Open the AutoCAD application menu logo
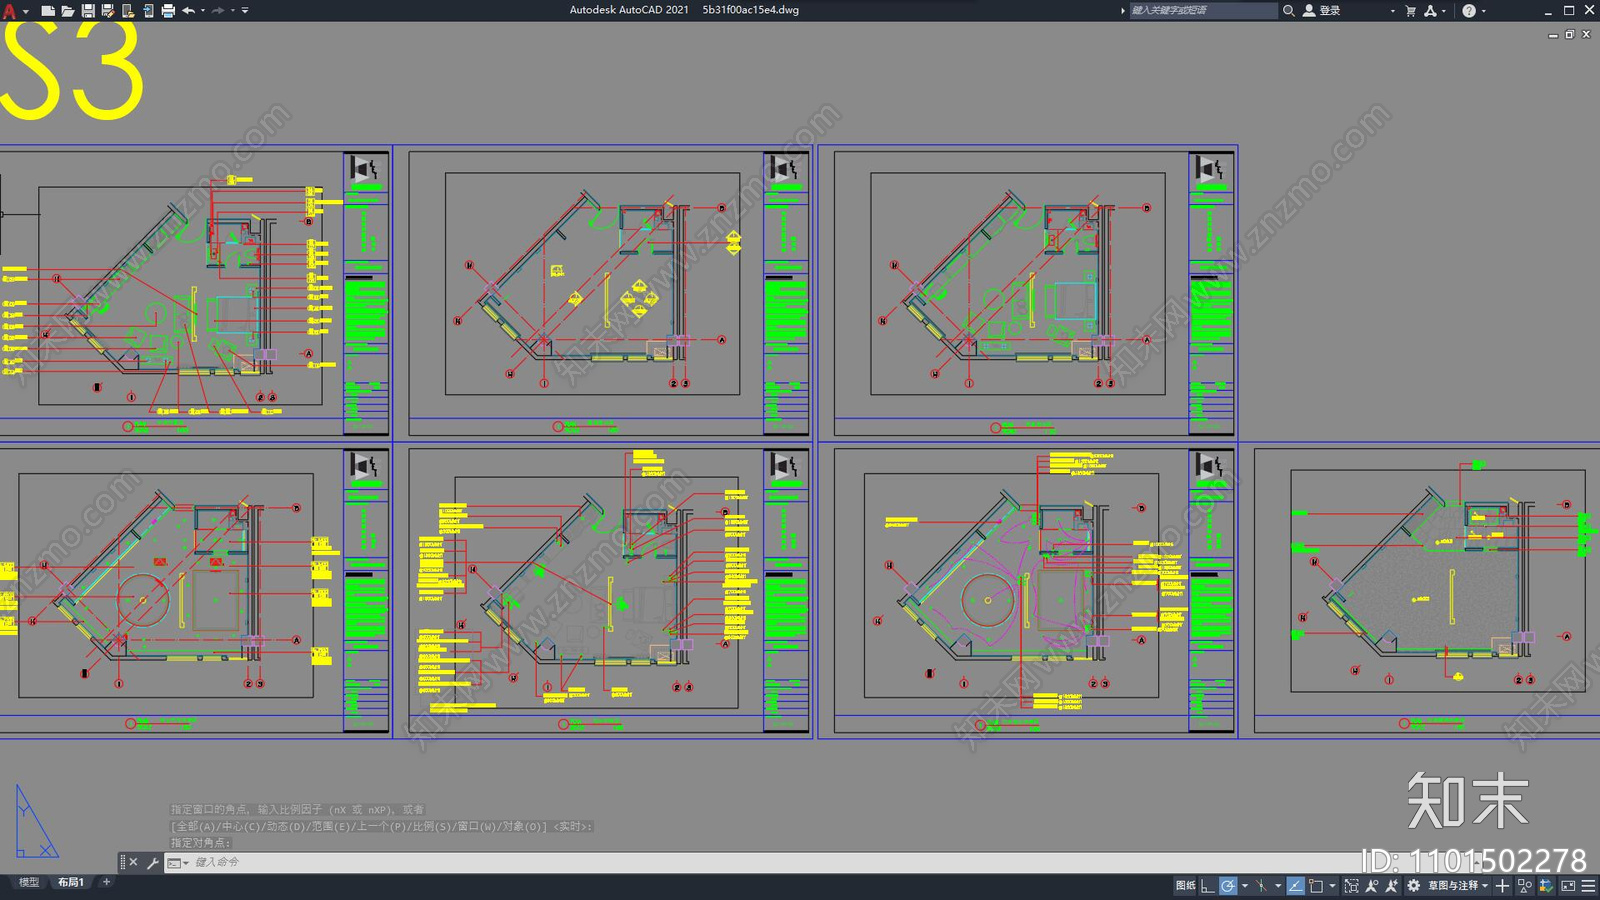Image resolution: width=1600 pixels, height=900 pixels. 10,11
